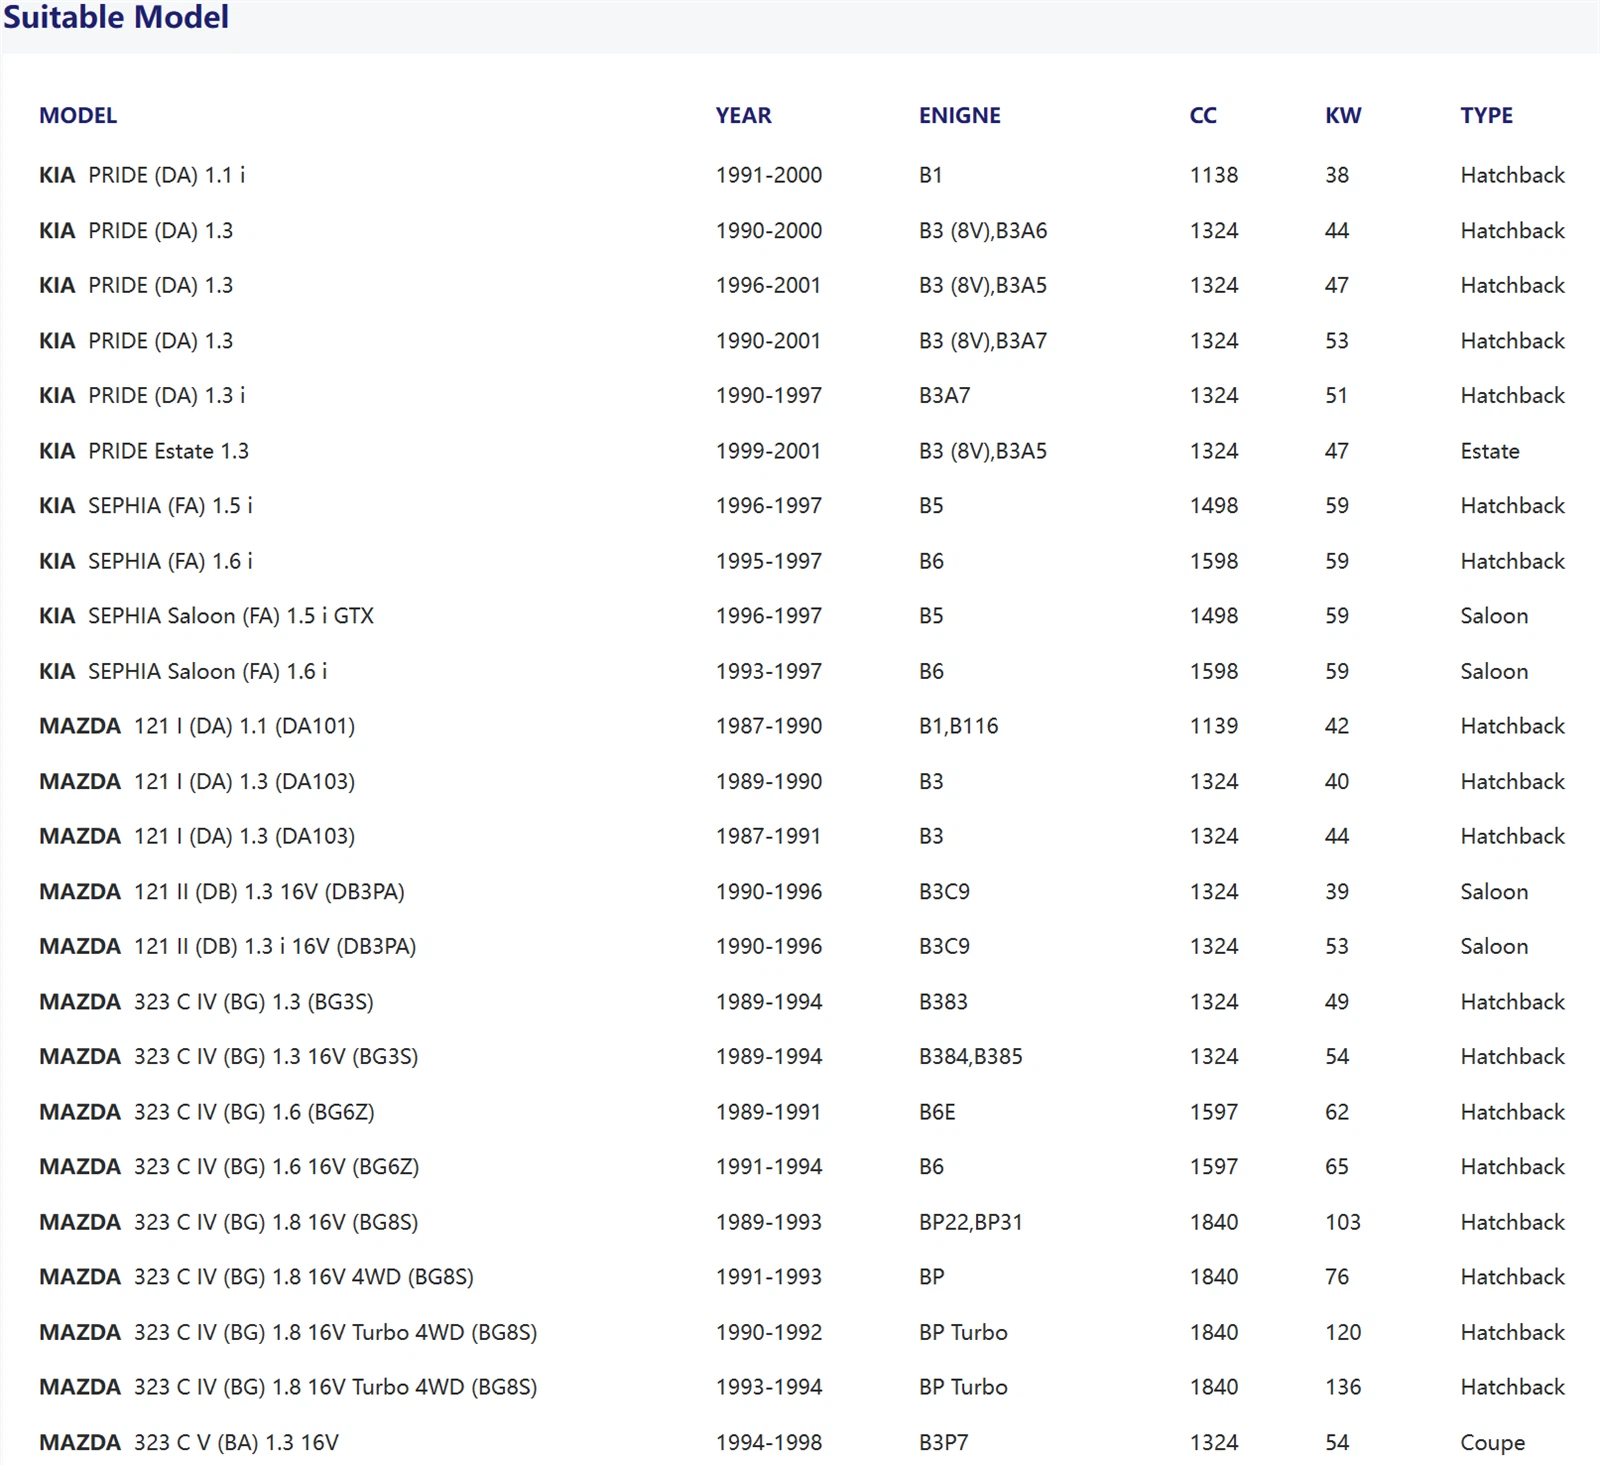The image size is (1600, 1465).
Task: Select 'MAZDA 323 C V (BA) 1.3 16V'
Action: pos(189,1442)
